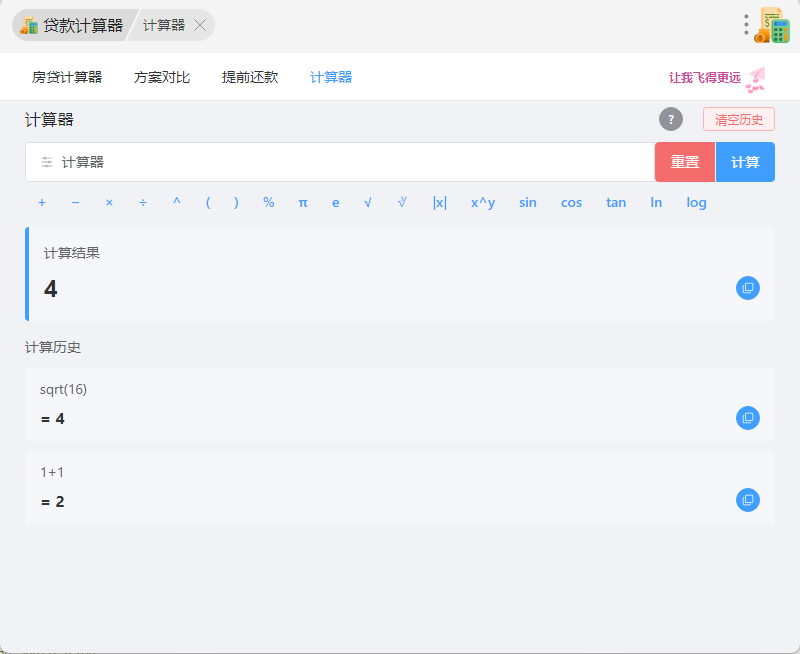Copy the sqrt(16) history result

click(747, 418)
